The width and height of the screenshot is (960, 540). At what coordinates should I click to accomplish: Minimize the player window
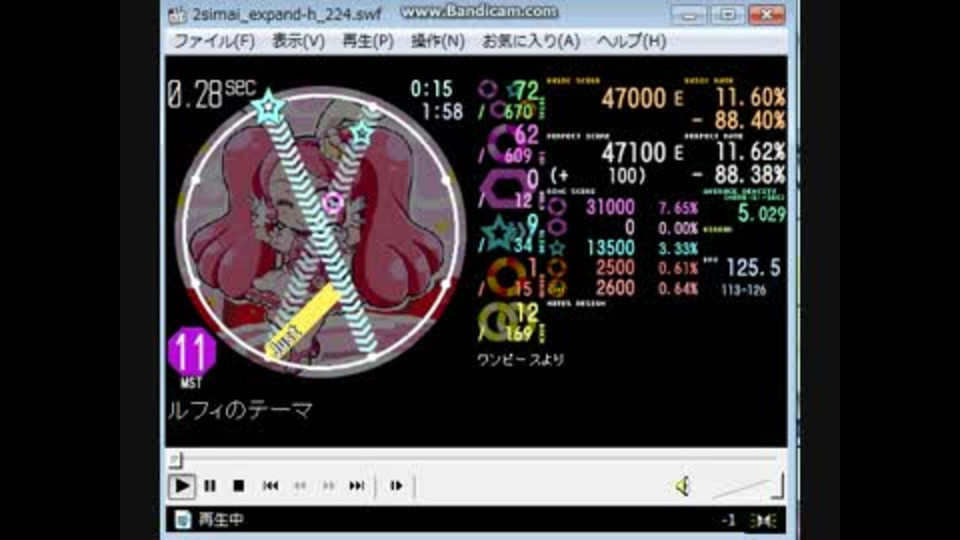pos(689,14)
